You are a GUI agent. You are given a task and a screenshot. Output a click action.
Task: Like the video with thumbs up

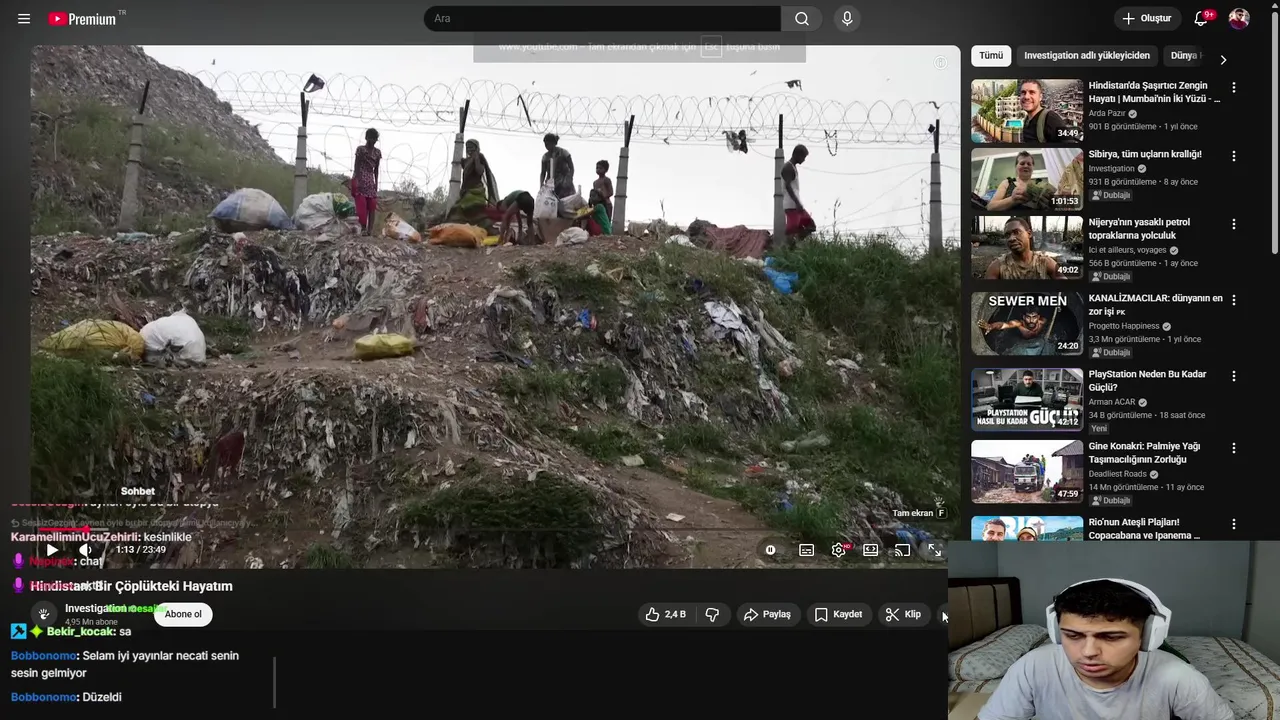click(666, 614)
